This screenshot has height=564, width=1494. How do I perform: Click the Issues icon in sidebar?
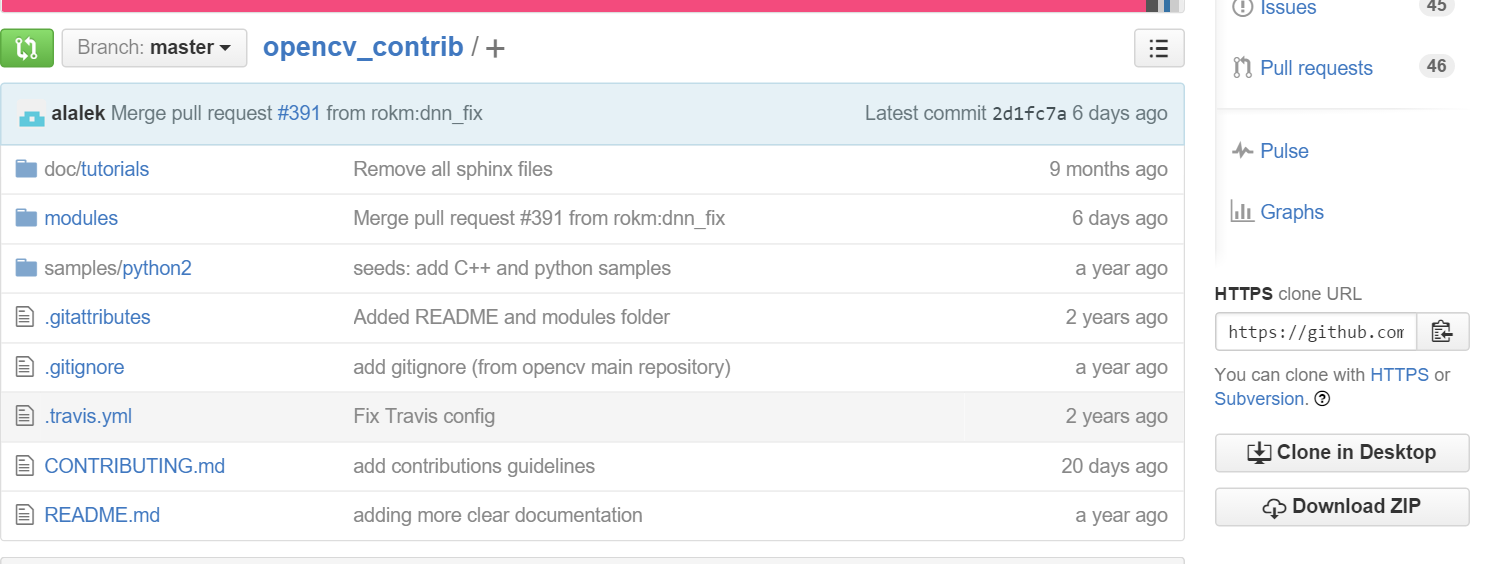coord(1243,8)
